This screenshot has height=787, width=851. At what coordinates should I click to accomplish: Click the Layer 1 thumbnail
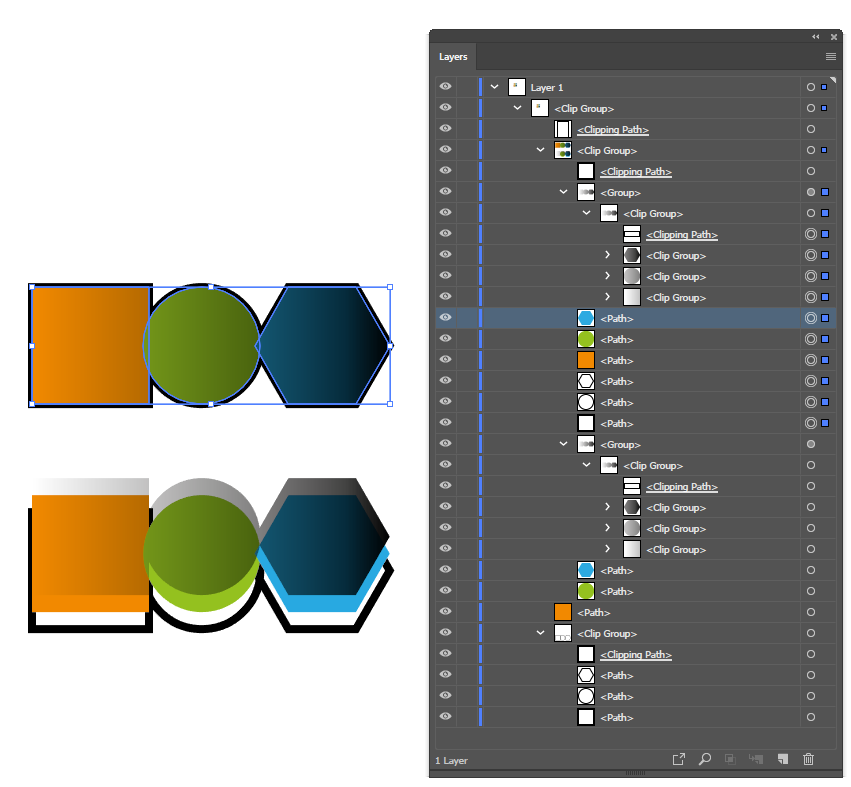(517, 87)
